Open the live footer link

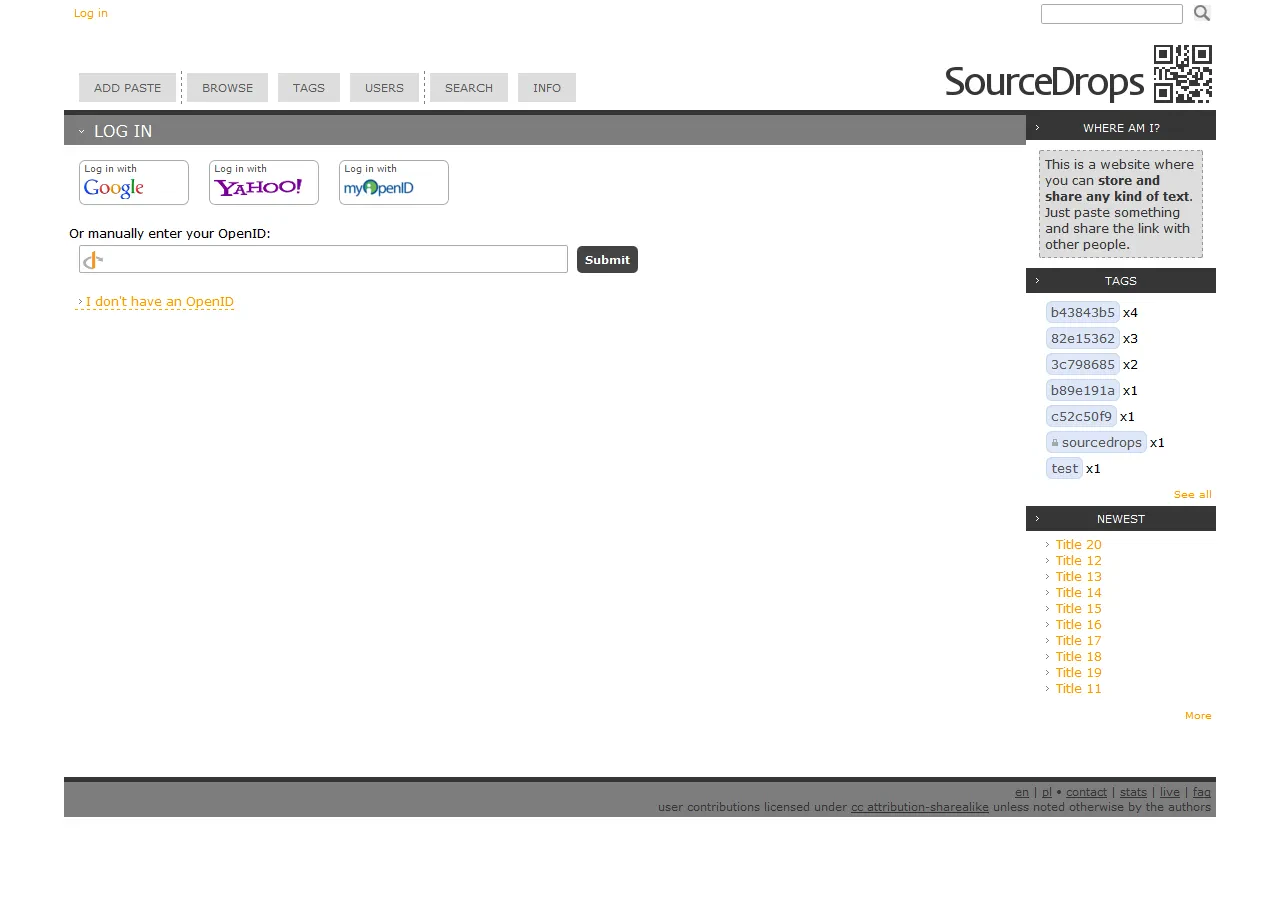tap(1170, 792)
